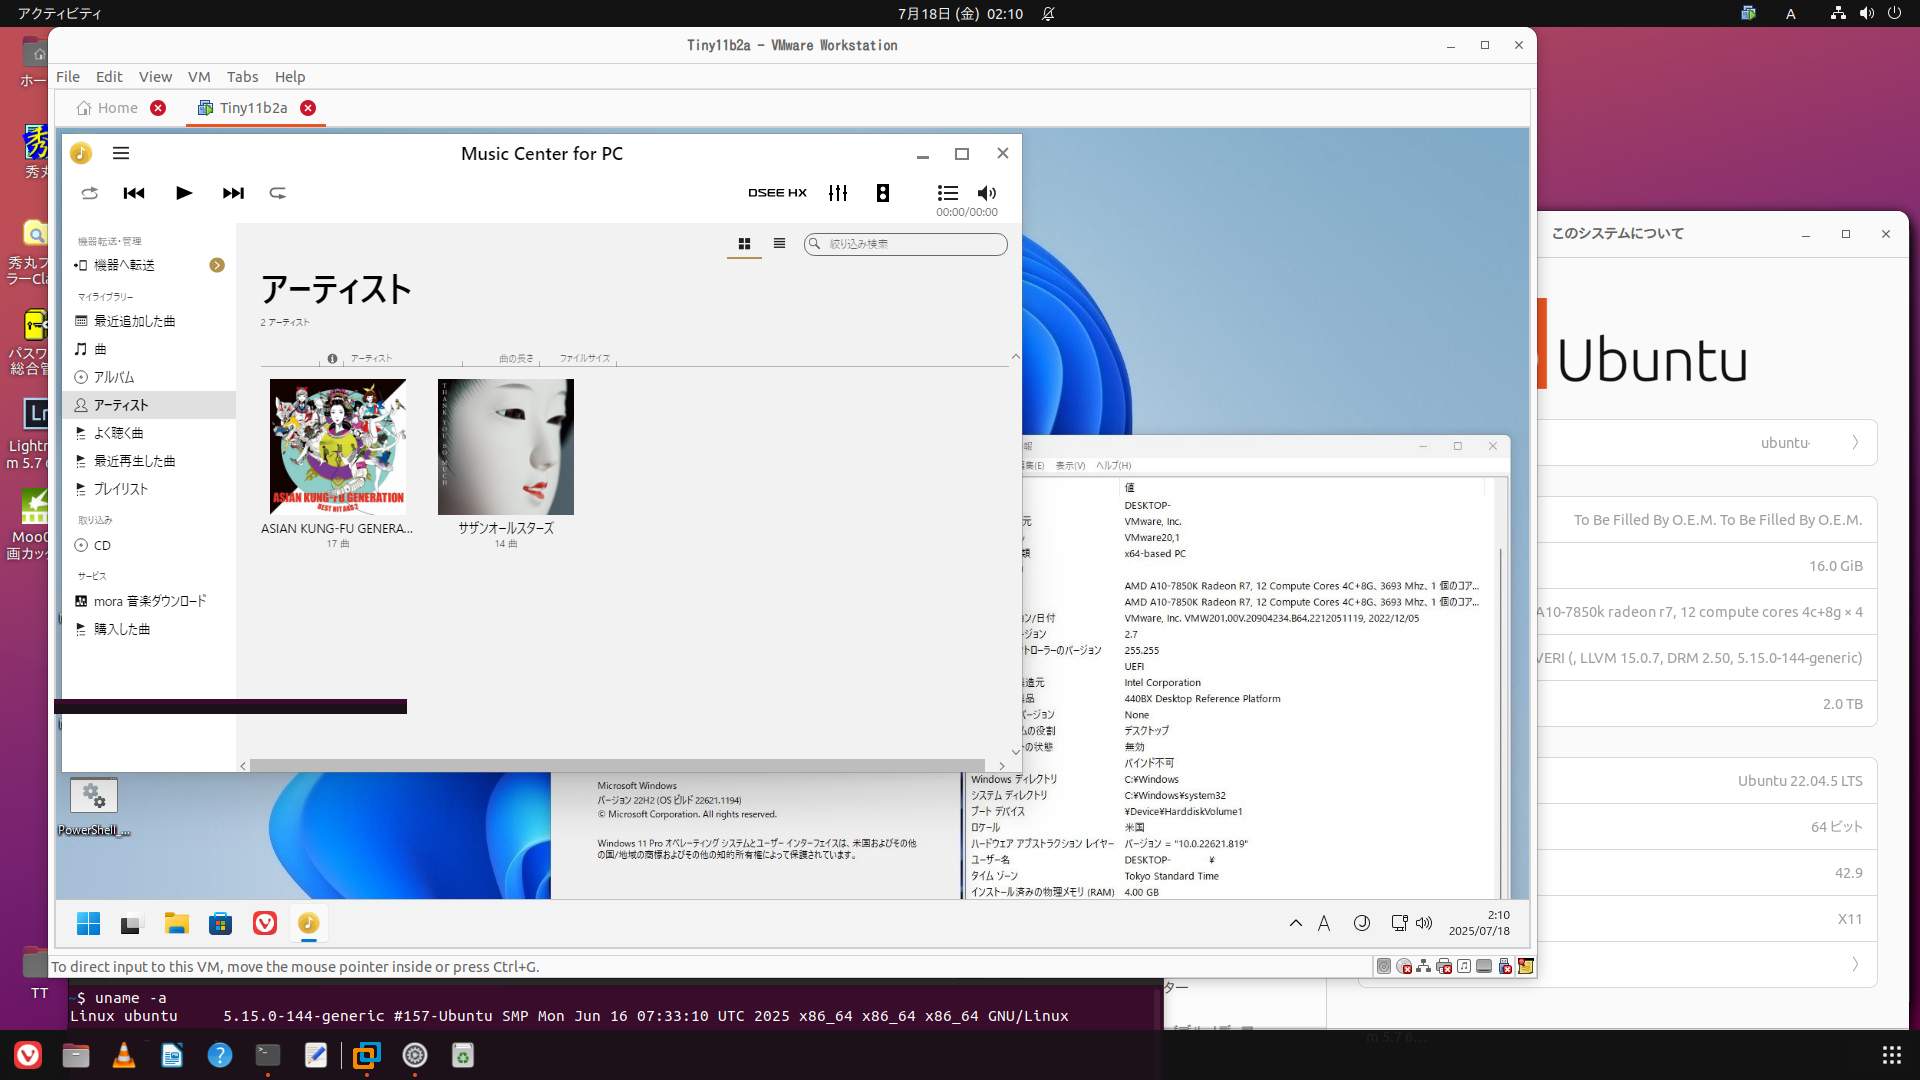Open Terminal from the Ubuntu dock
Image resolution: width=1920 pixels, height=1080 pixels.
tap(268, 1055)
